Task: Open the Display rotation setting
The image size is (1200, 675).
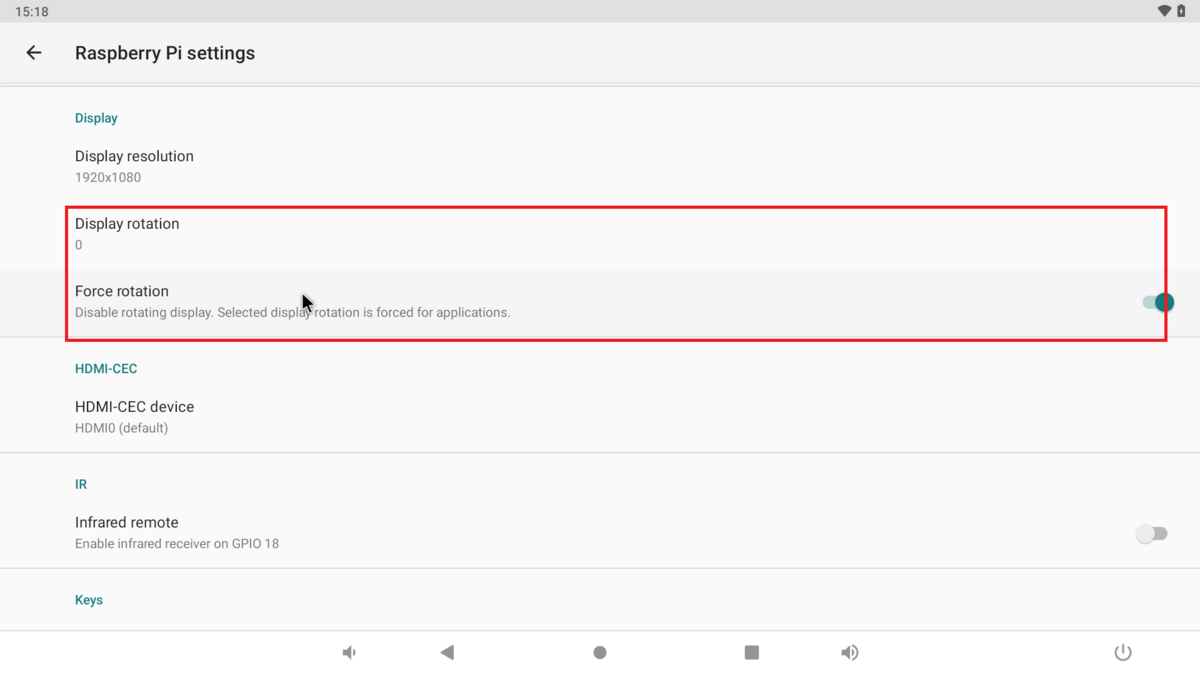Action: coord(600,234)
